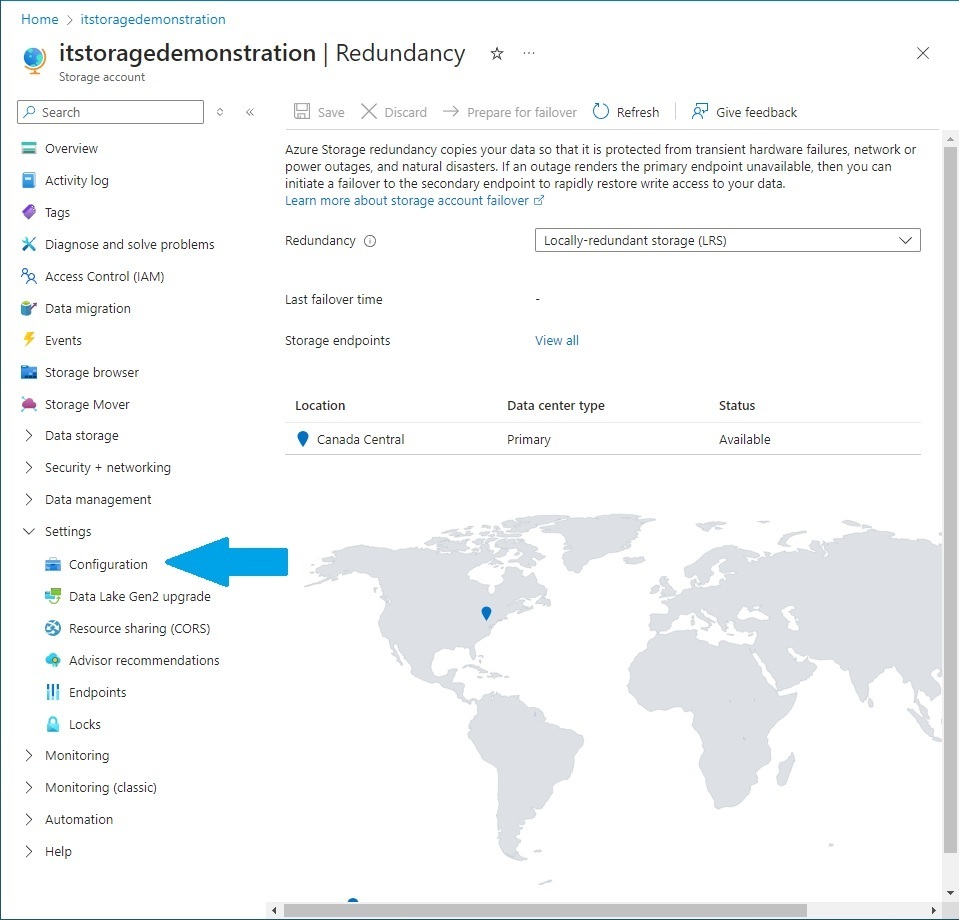Image resolution: width=959 pixels, height=920 pixels.
Task: Click the Canada Central pin on map
Action: [x=486, y=613]
